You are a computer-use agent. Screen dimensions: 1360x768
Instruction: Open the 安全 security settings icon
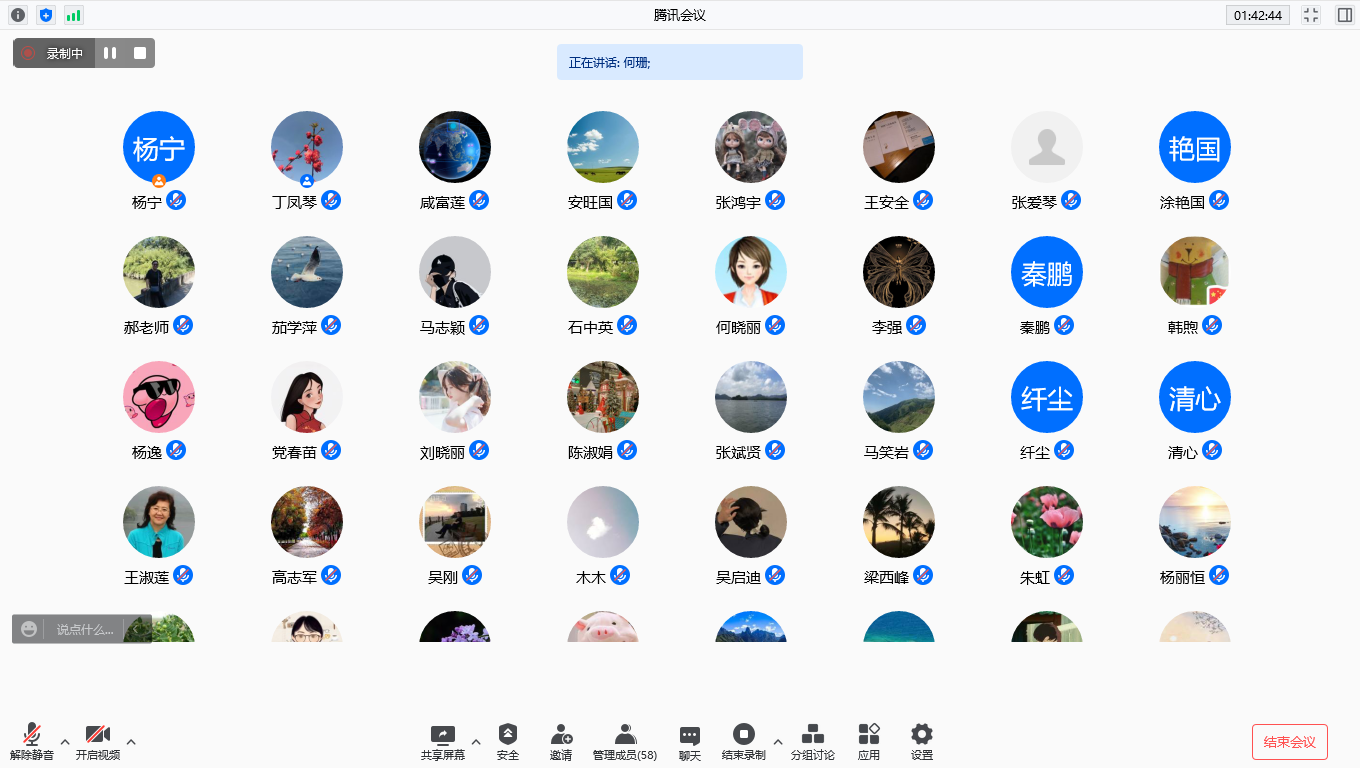[x=508, y=735]
